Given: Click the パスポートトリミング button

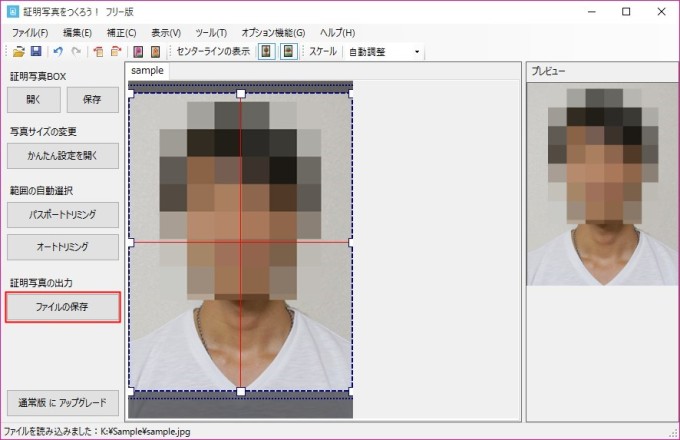Looking at the screenshot, I should coord(63,215).
